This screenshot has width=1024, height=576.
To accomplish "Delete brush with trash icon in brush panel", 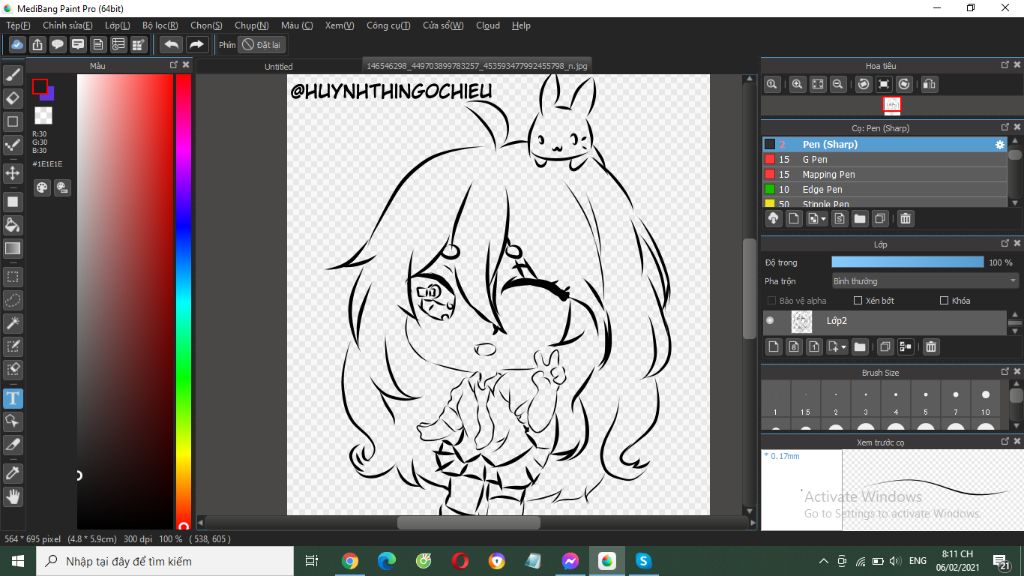I will (x=905, y=219).
